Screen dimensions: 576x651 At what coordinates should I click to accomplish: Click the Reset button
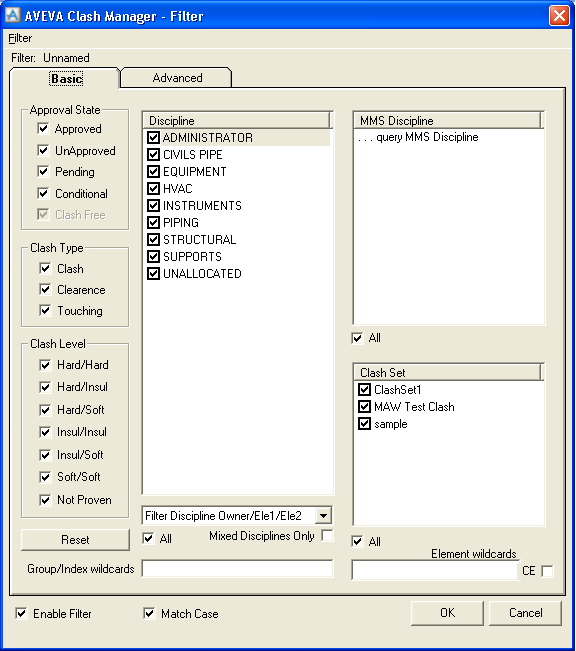(75, 540)
